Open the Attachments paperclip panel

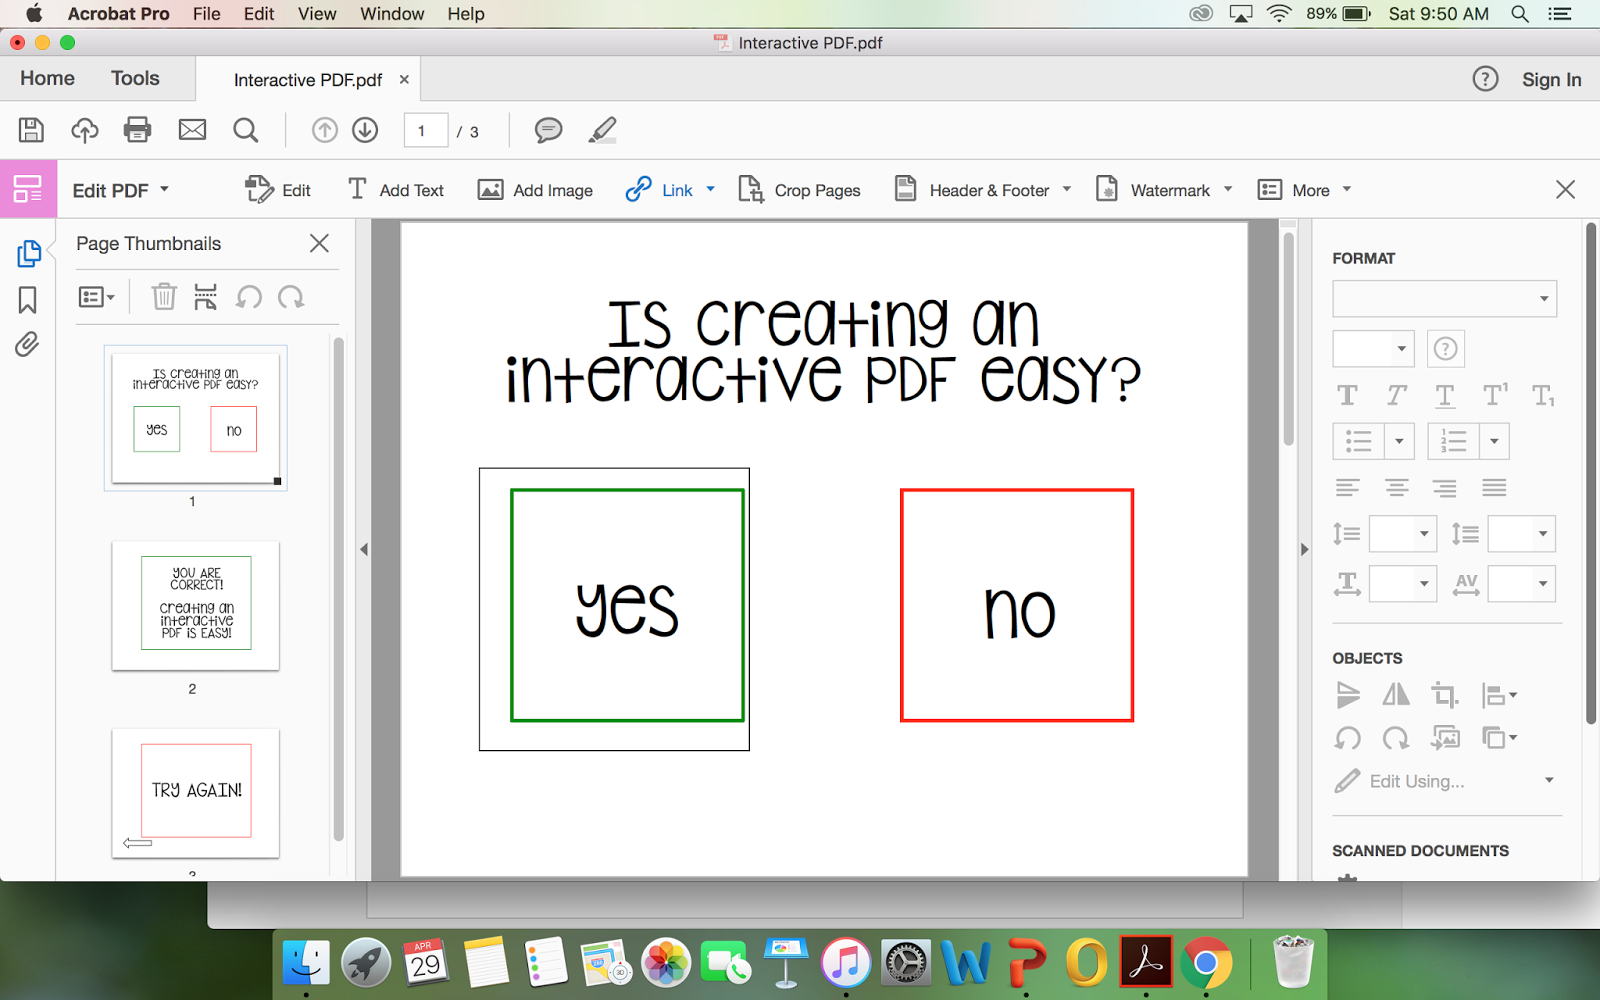[27, 343]
